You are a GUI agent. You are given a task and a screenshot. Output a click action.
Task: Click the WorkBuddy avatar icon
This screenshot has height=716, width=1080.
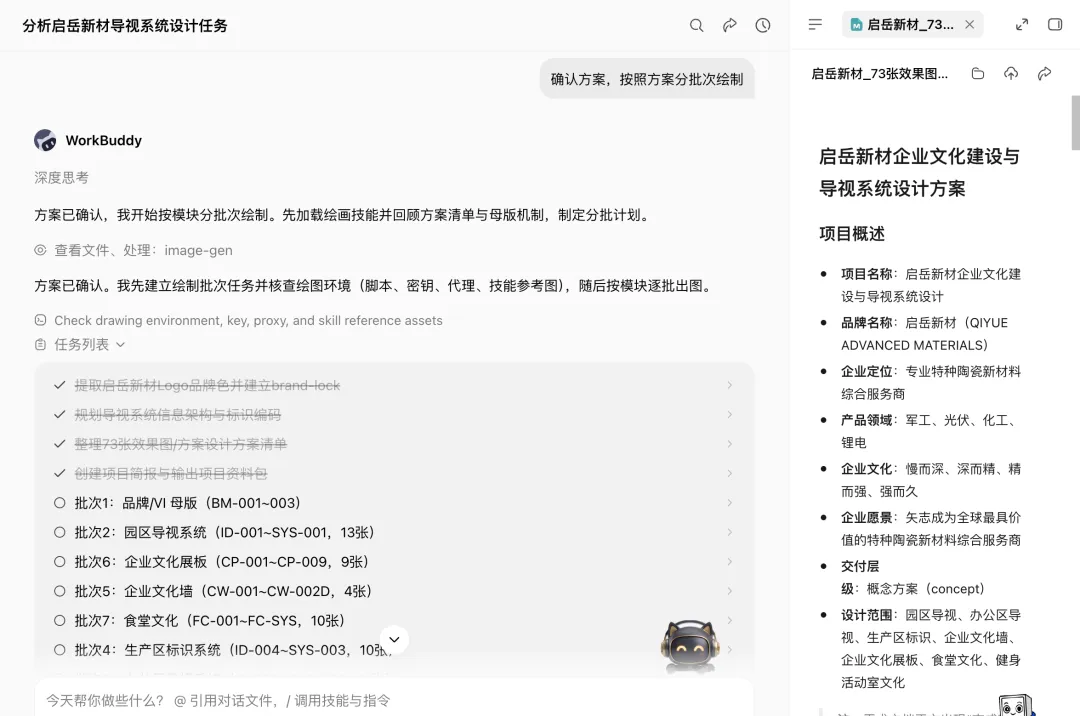[x=45, y=140]
